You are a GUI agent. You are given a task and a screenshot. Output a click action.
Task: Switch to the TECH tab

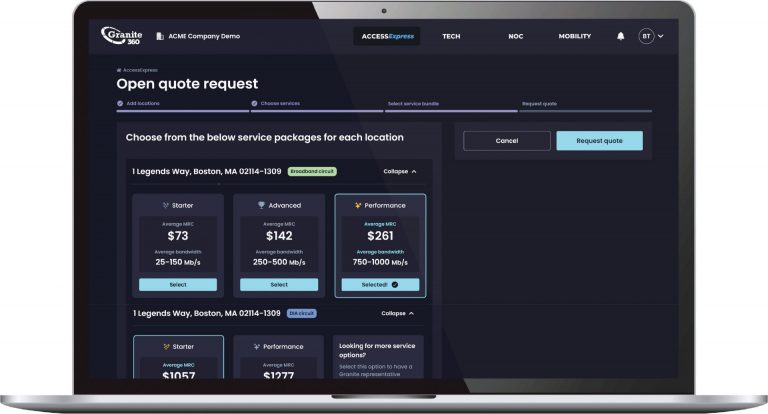pos(451,36)
